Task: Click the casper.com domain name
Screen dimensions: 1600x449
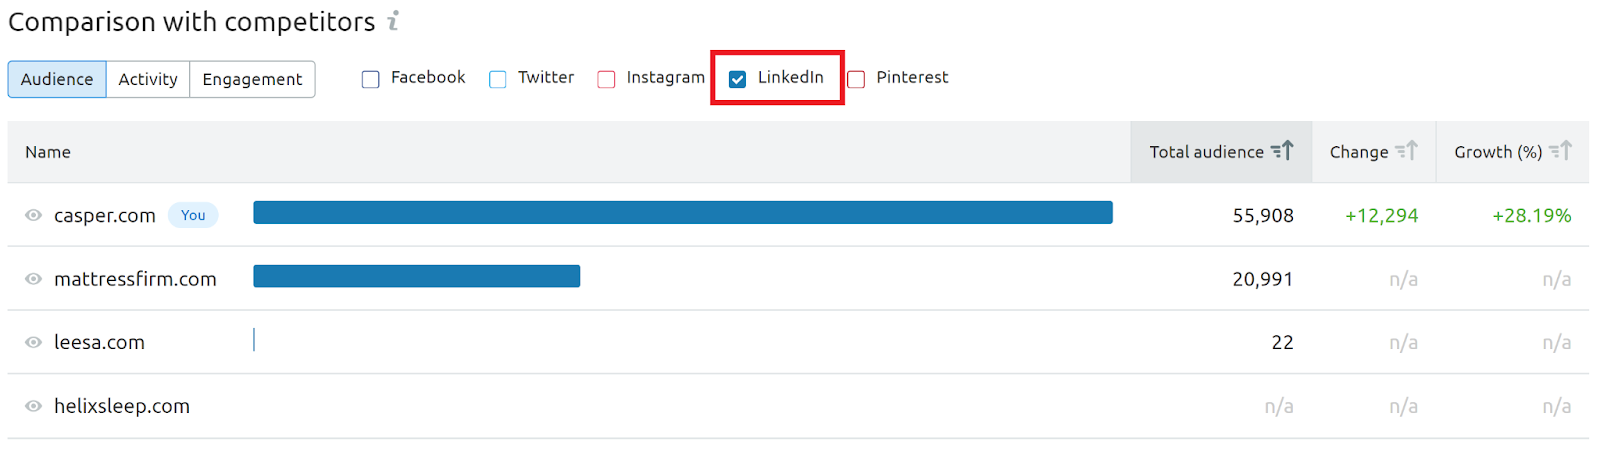Action: coord(105,215)
